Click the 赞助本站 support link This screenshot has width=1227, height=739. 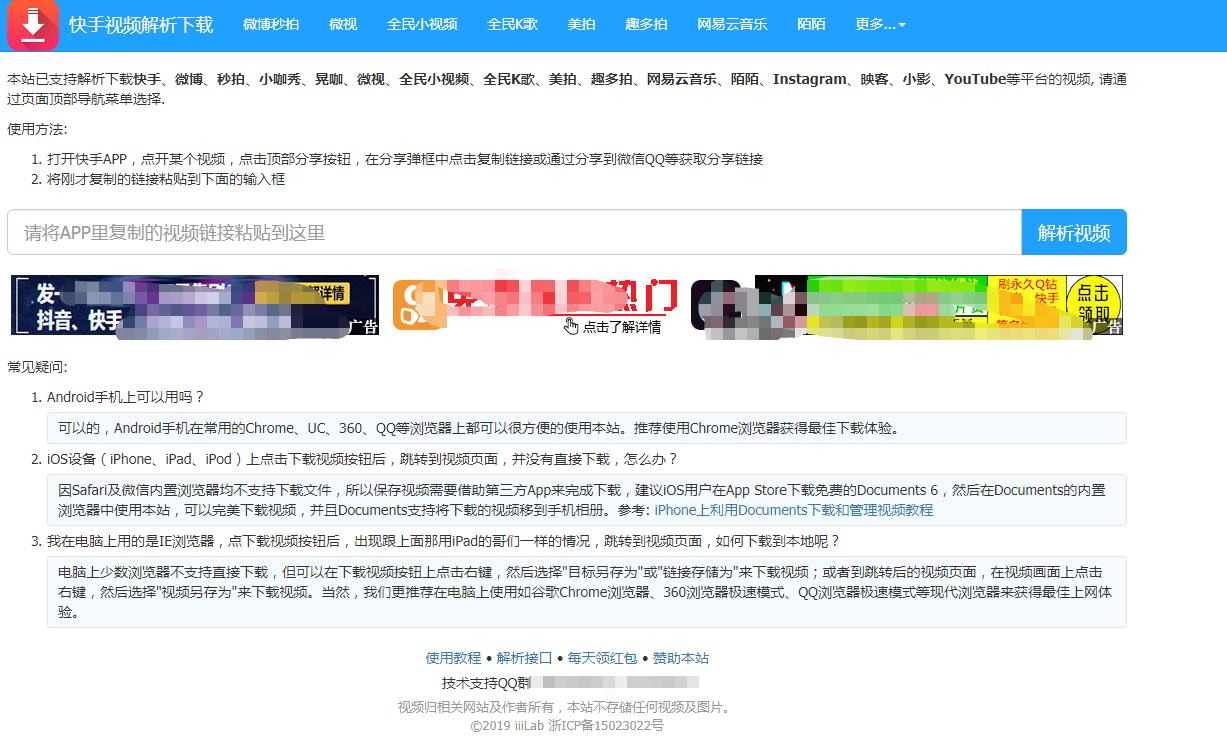pyautogui.click(x=680, y=658)
